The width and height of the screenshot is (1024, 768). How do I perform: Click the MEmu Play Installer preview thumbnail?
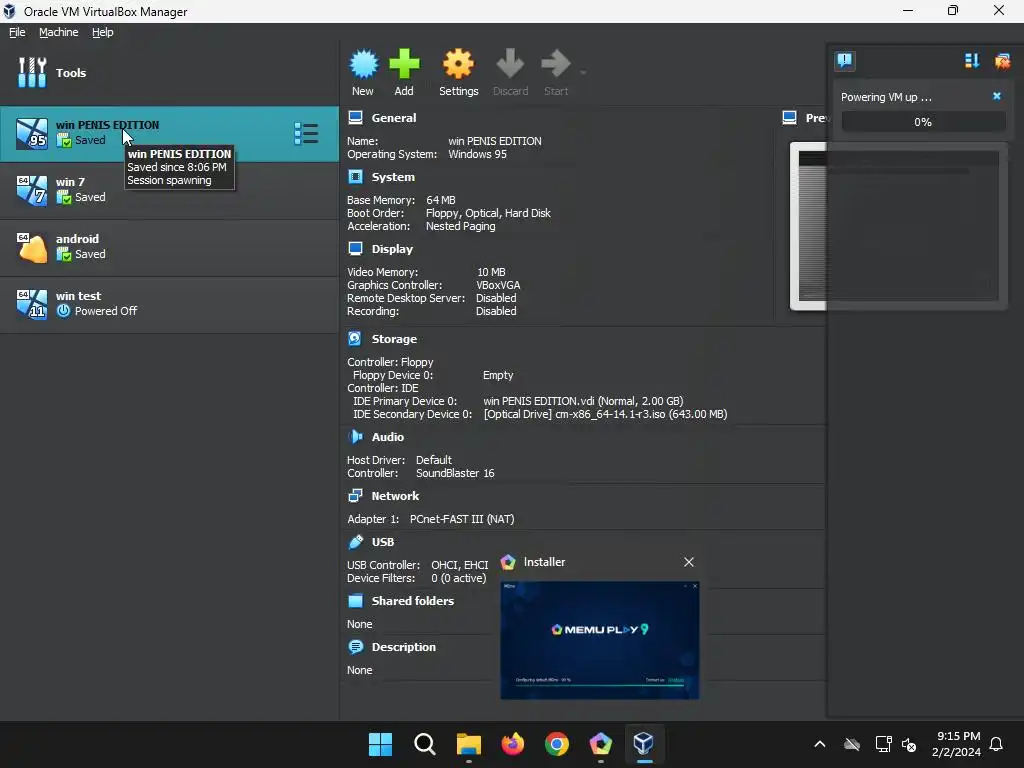coord(600,640)
